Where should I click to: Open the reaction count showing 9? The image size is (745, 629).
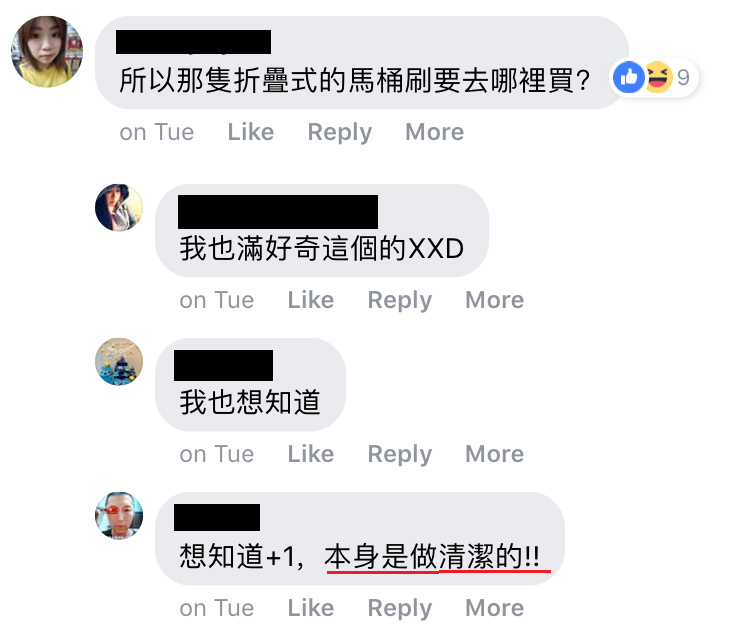tap(683, 77)
